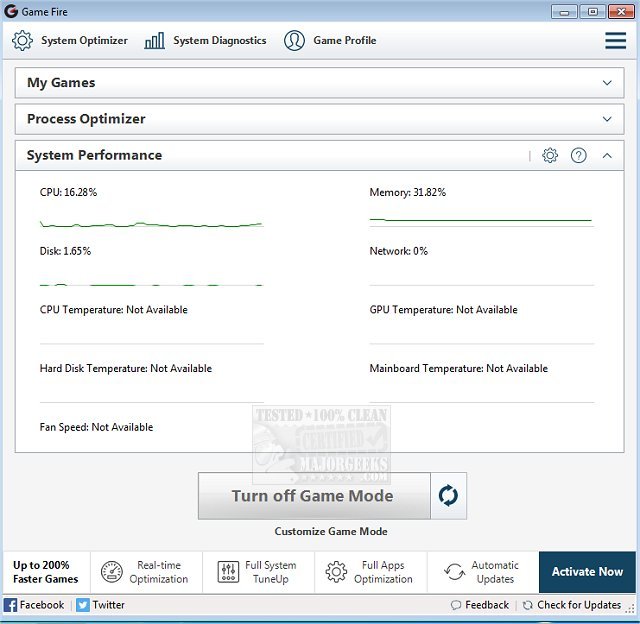Click the CPU: 16.28% reading
Image resolution: width=640 pixels, height=624 pixels.
coord(68,192)
